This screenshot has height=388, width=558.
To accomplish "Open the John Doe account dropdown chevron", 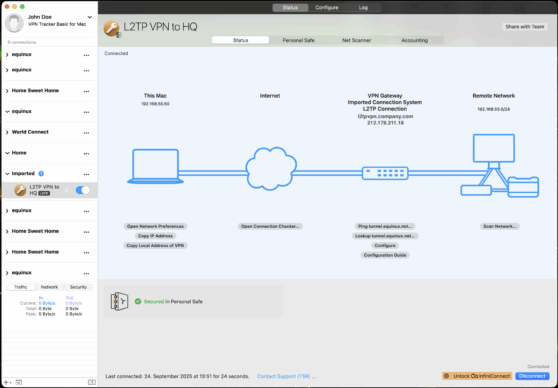I will coord(90,17).
